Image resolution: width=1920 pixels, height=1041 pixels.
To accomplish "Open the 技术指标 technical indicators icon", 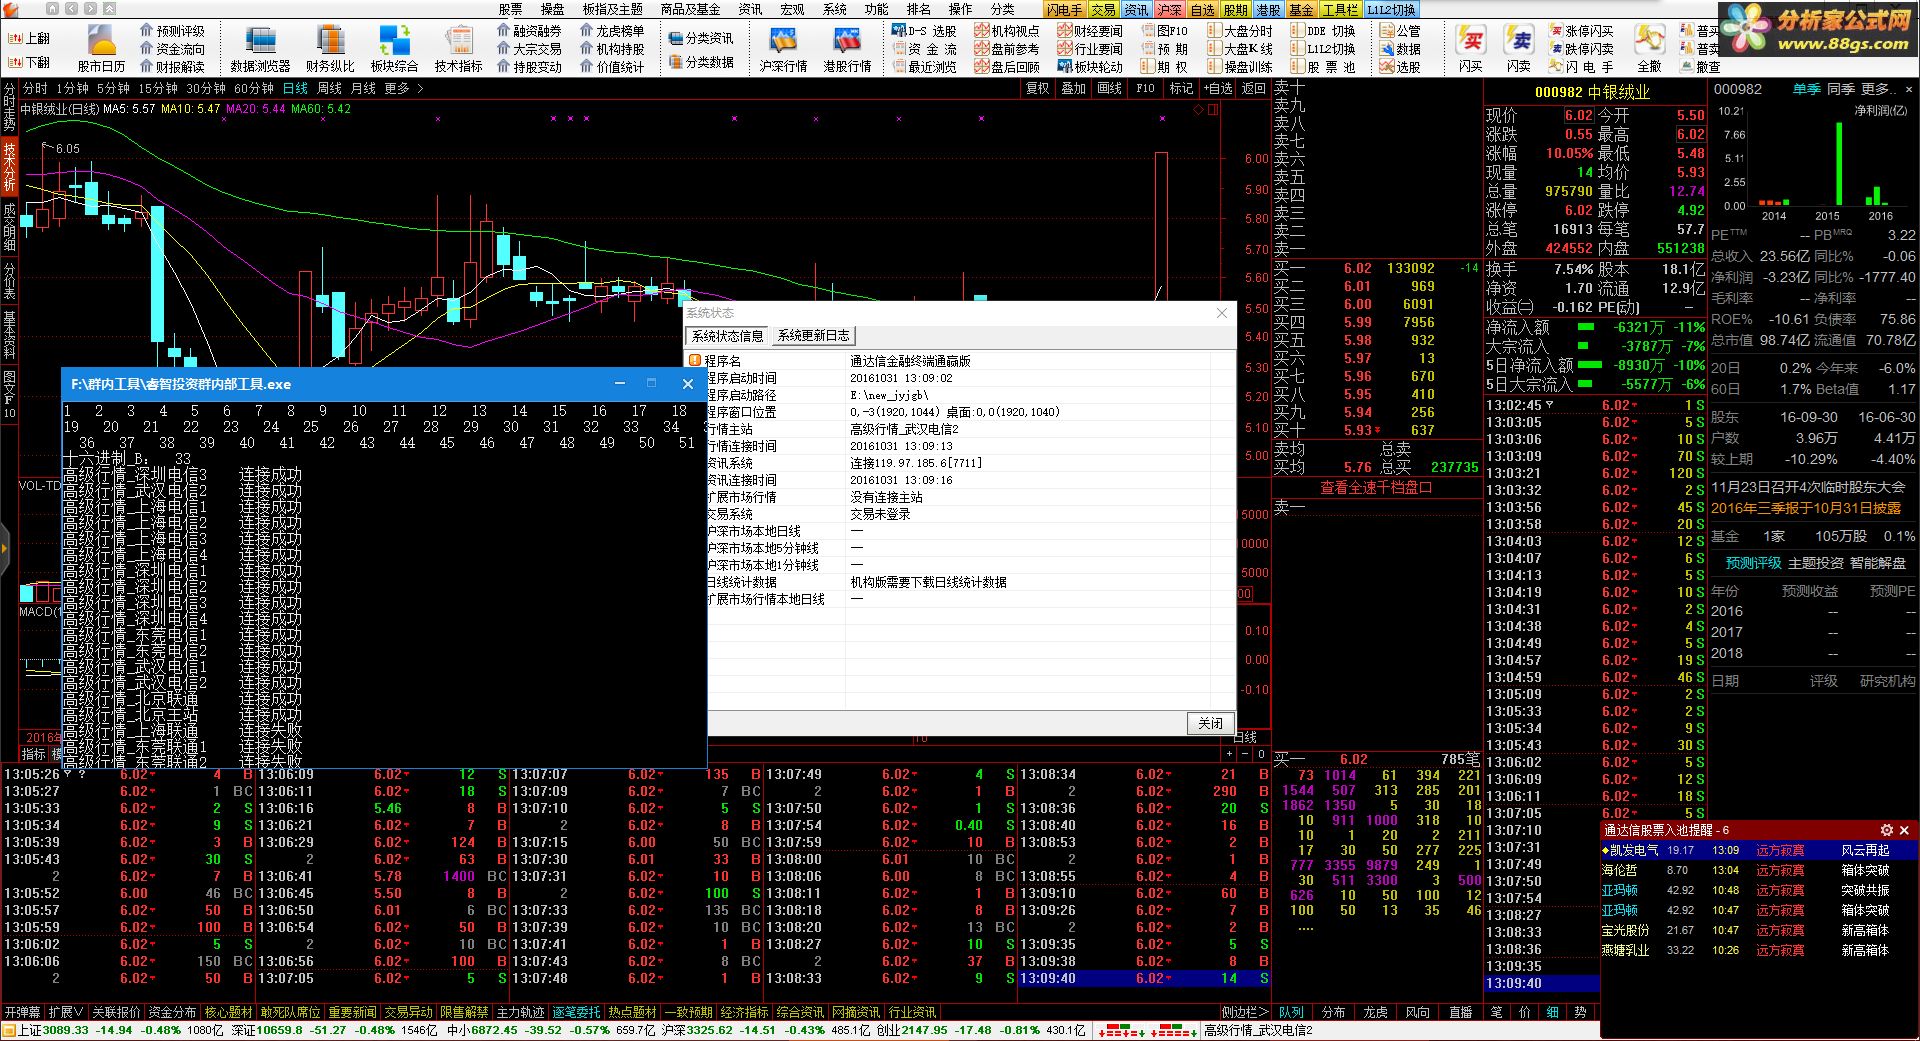I will 458,48.
